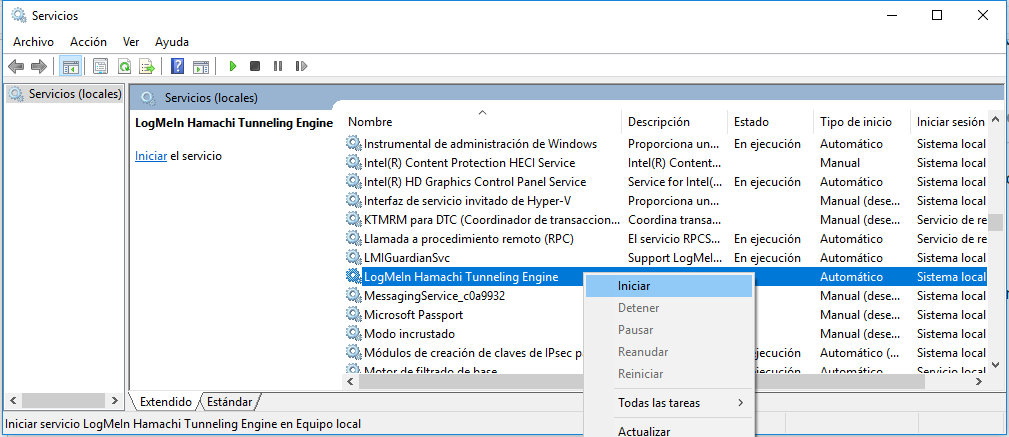The height and width of the screenshot is (437, 1009).
Task: Open Help using the question mark icon
Action: point(177,66)
